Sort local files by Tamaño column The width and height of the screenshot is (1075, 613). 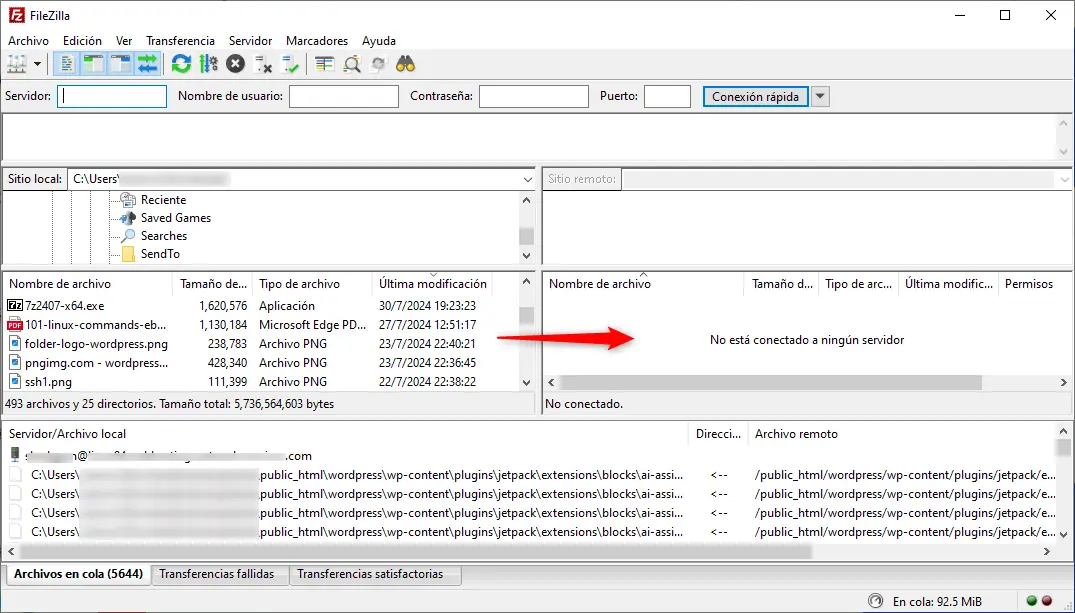pos(213,284)
